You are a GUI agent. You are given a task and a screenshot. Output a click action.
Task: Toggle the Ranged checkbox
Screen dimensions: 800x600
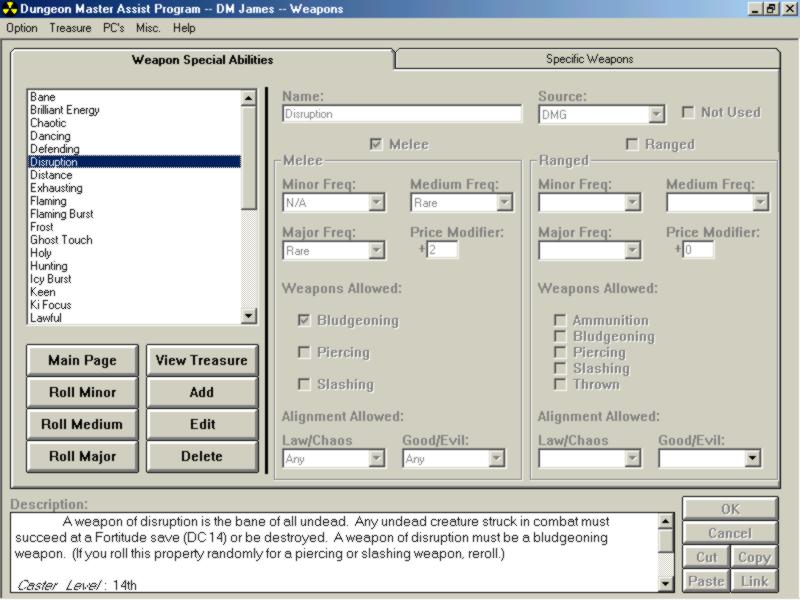(632, 145)
